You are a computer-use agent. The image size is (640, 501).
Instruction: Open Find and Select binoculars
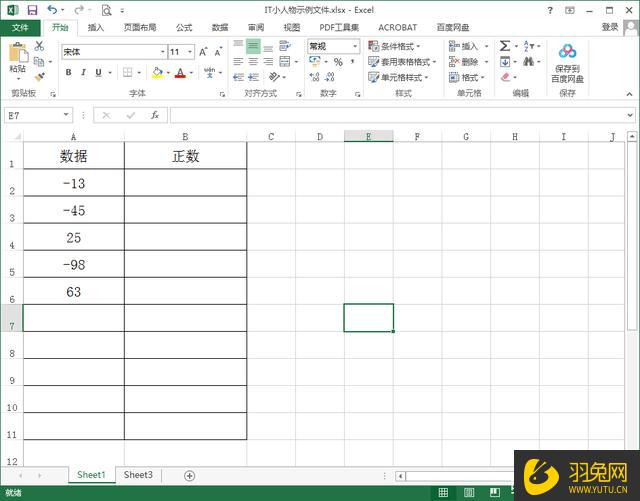pos(529,62)
